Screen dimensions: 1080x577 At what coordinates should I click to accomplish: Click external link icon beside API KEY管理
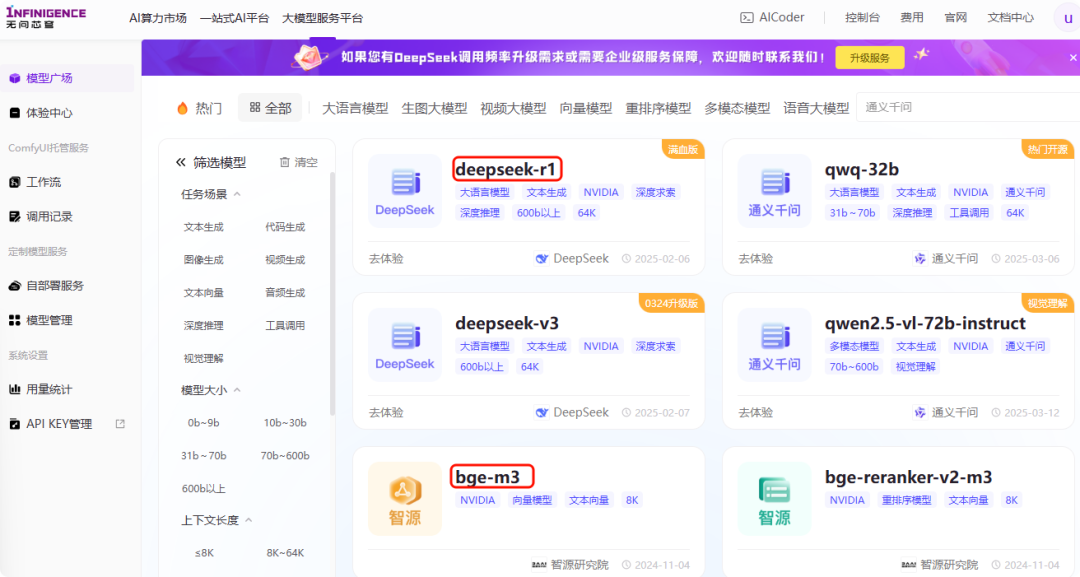121,424
